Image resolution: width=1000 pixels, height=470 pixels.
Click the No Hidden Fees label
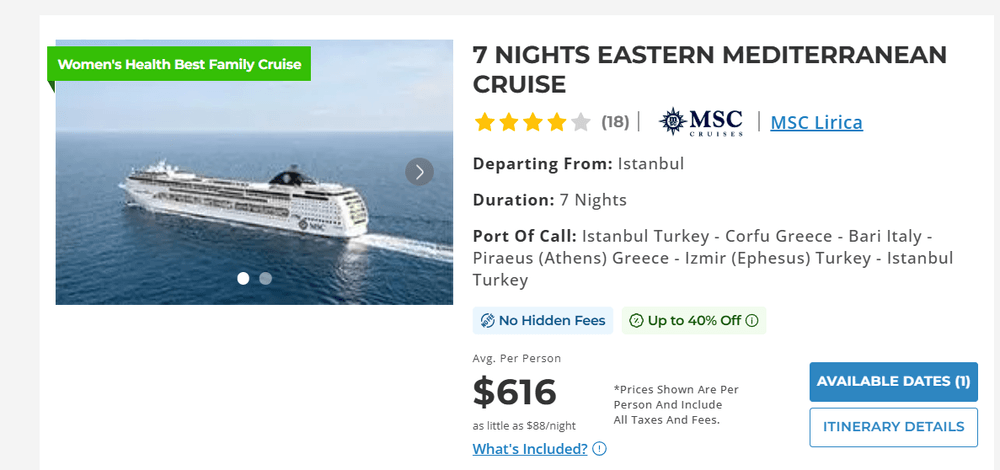pos(552,321)
